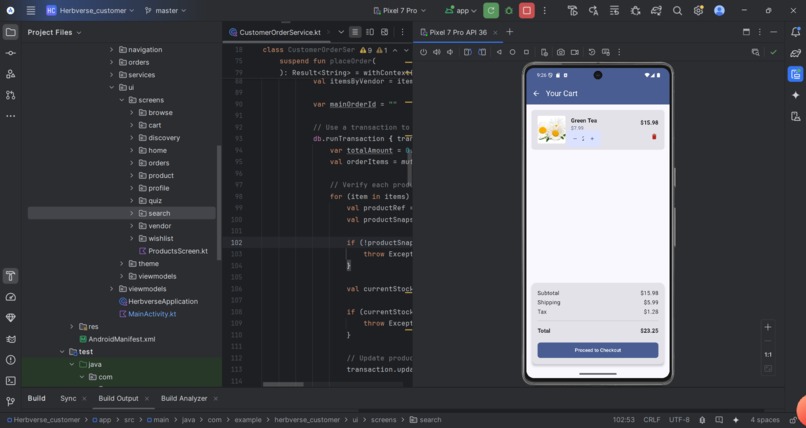This screenshot has height=428, width=806.
Task: Open the Gradle tool window
Action: click(x=795, y=53)
